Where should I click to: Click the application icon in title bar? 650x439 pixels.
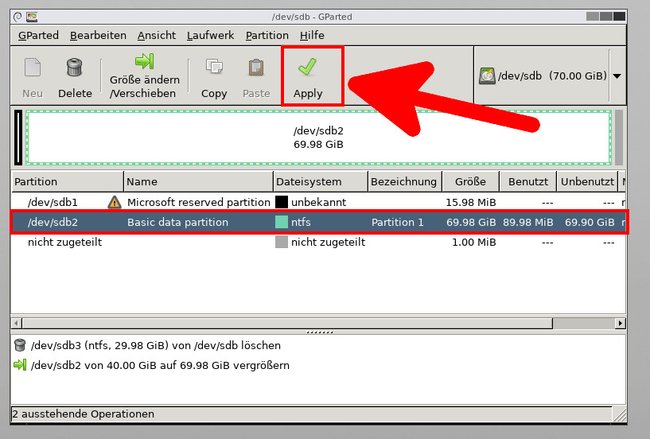click(x=32, y=17)
